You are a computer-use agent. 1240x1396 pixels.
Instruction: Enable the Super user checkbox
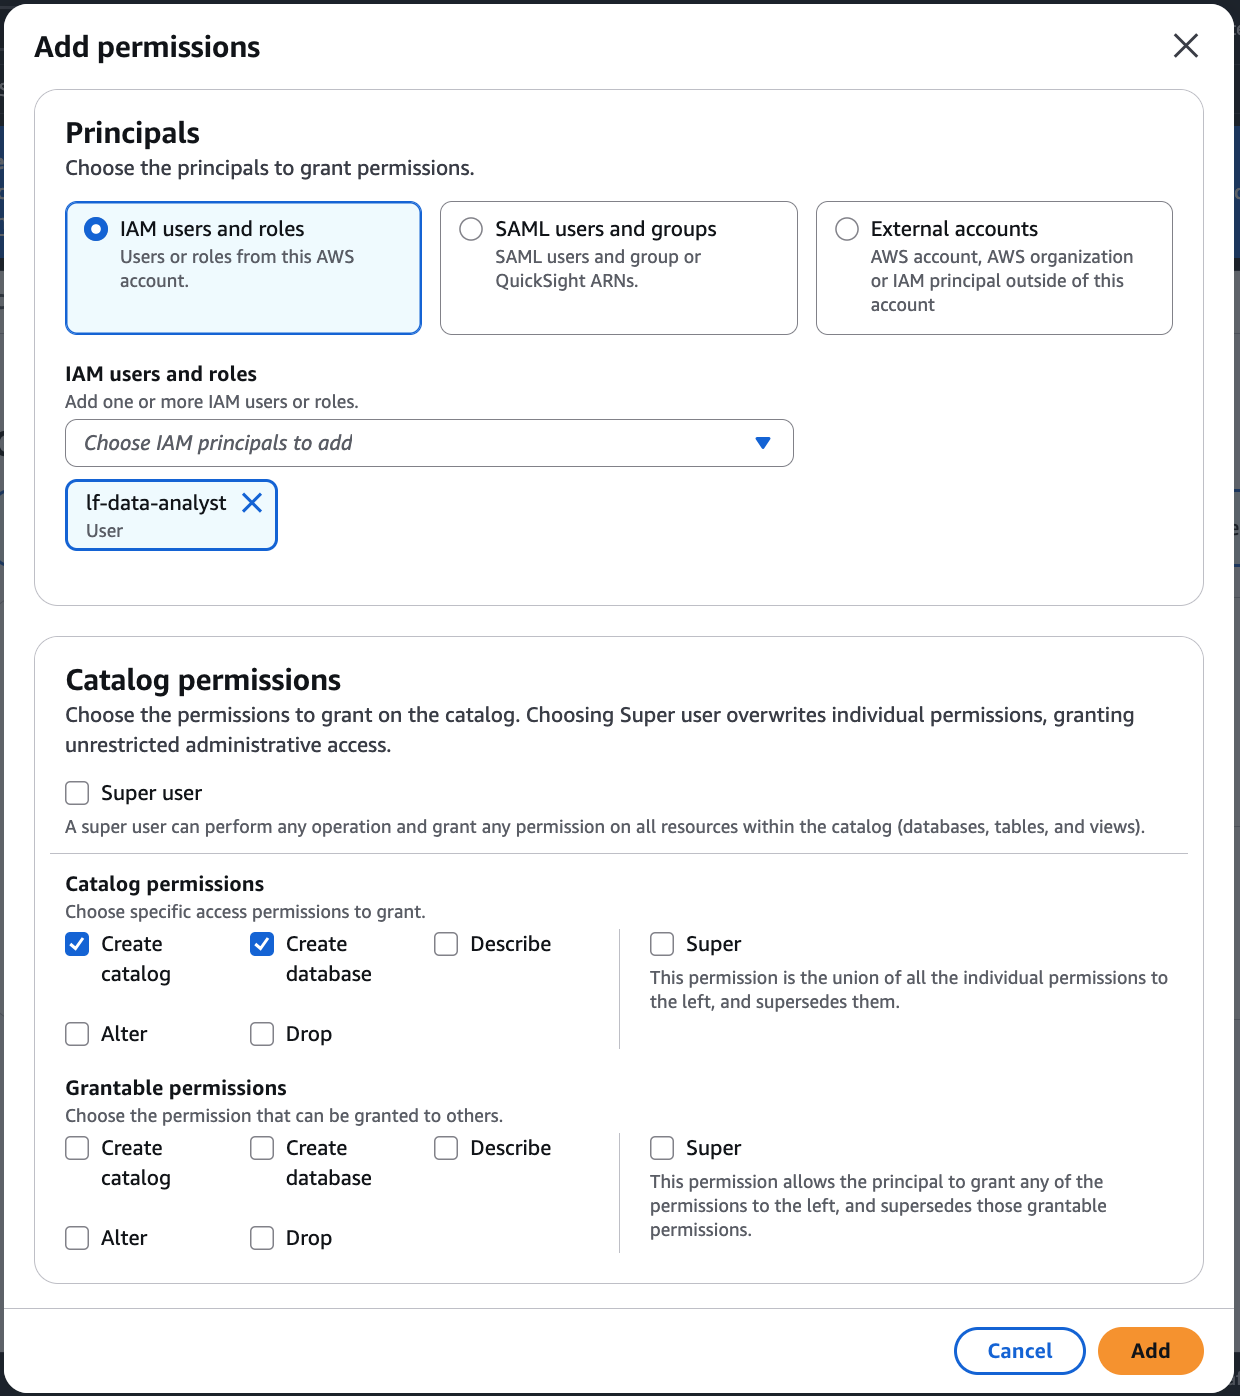(x=77, y=792)
